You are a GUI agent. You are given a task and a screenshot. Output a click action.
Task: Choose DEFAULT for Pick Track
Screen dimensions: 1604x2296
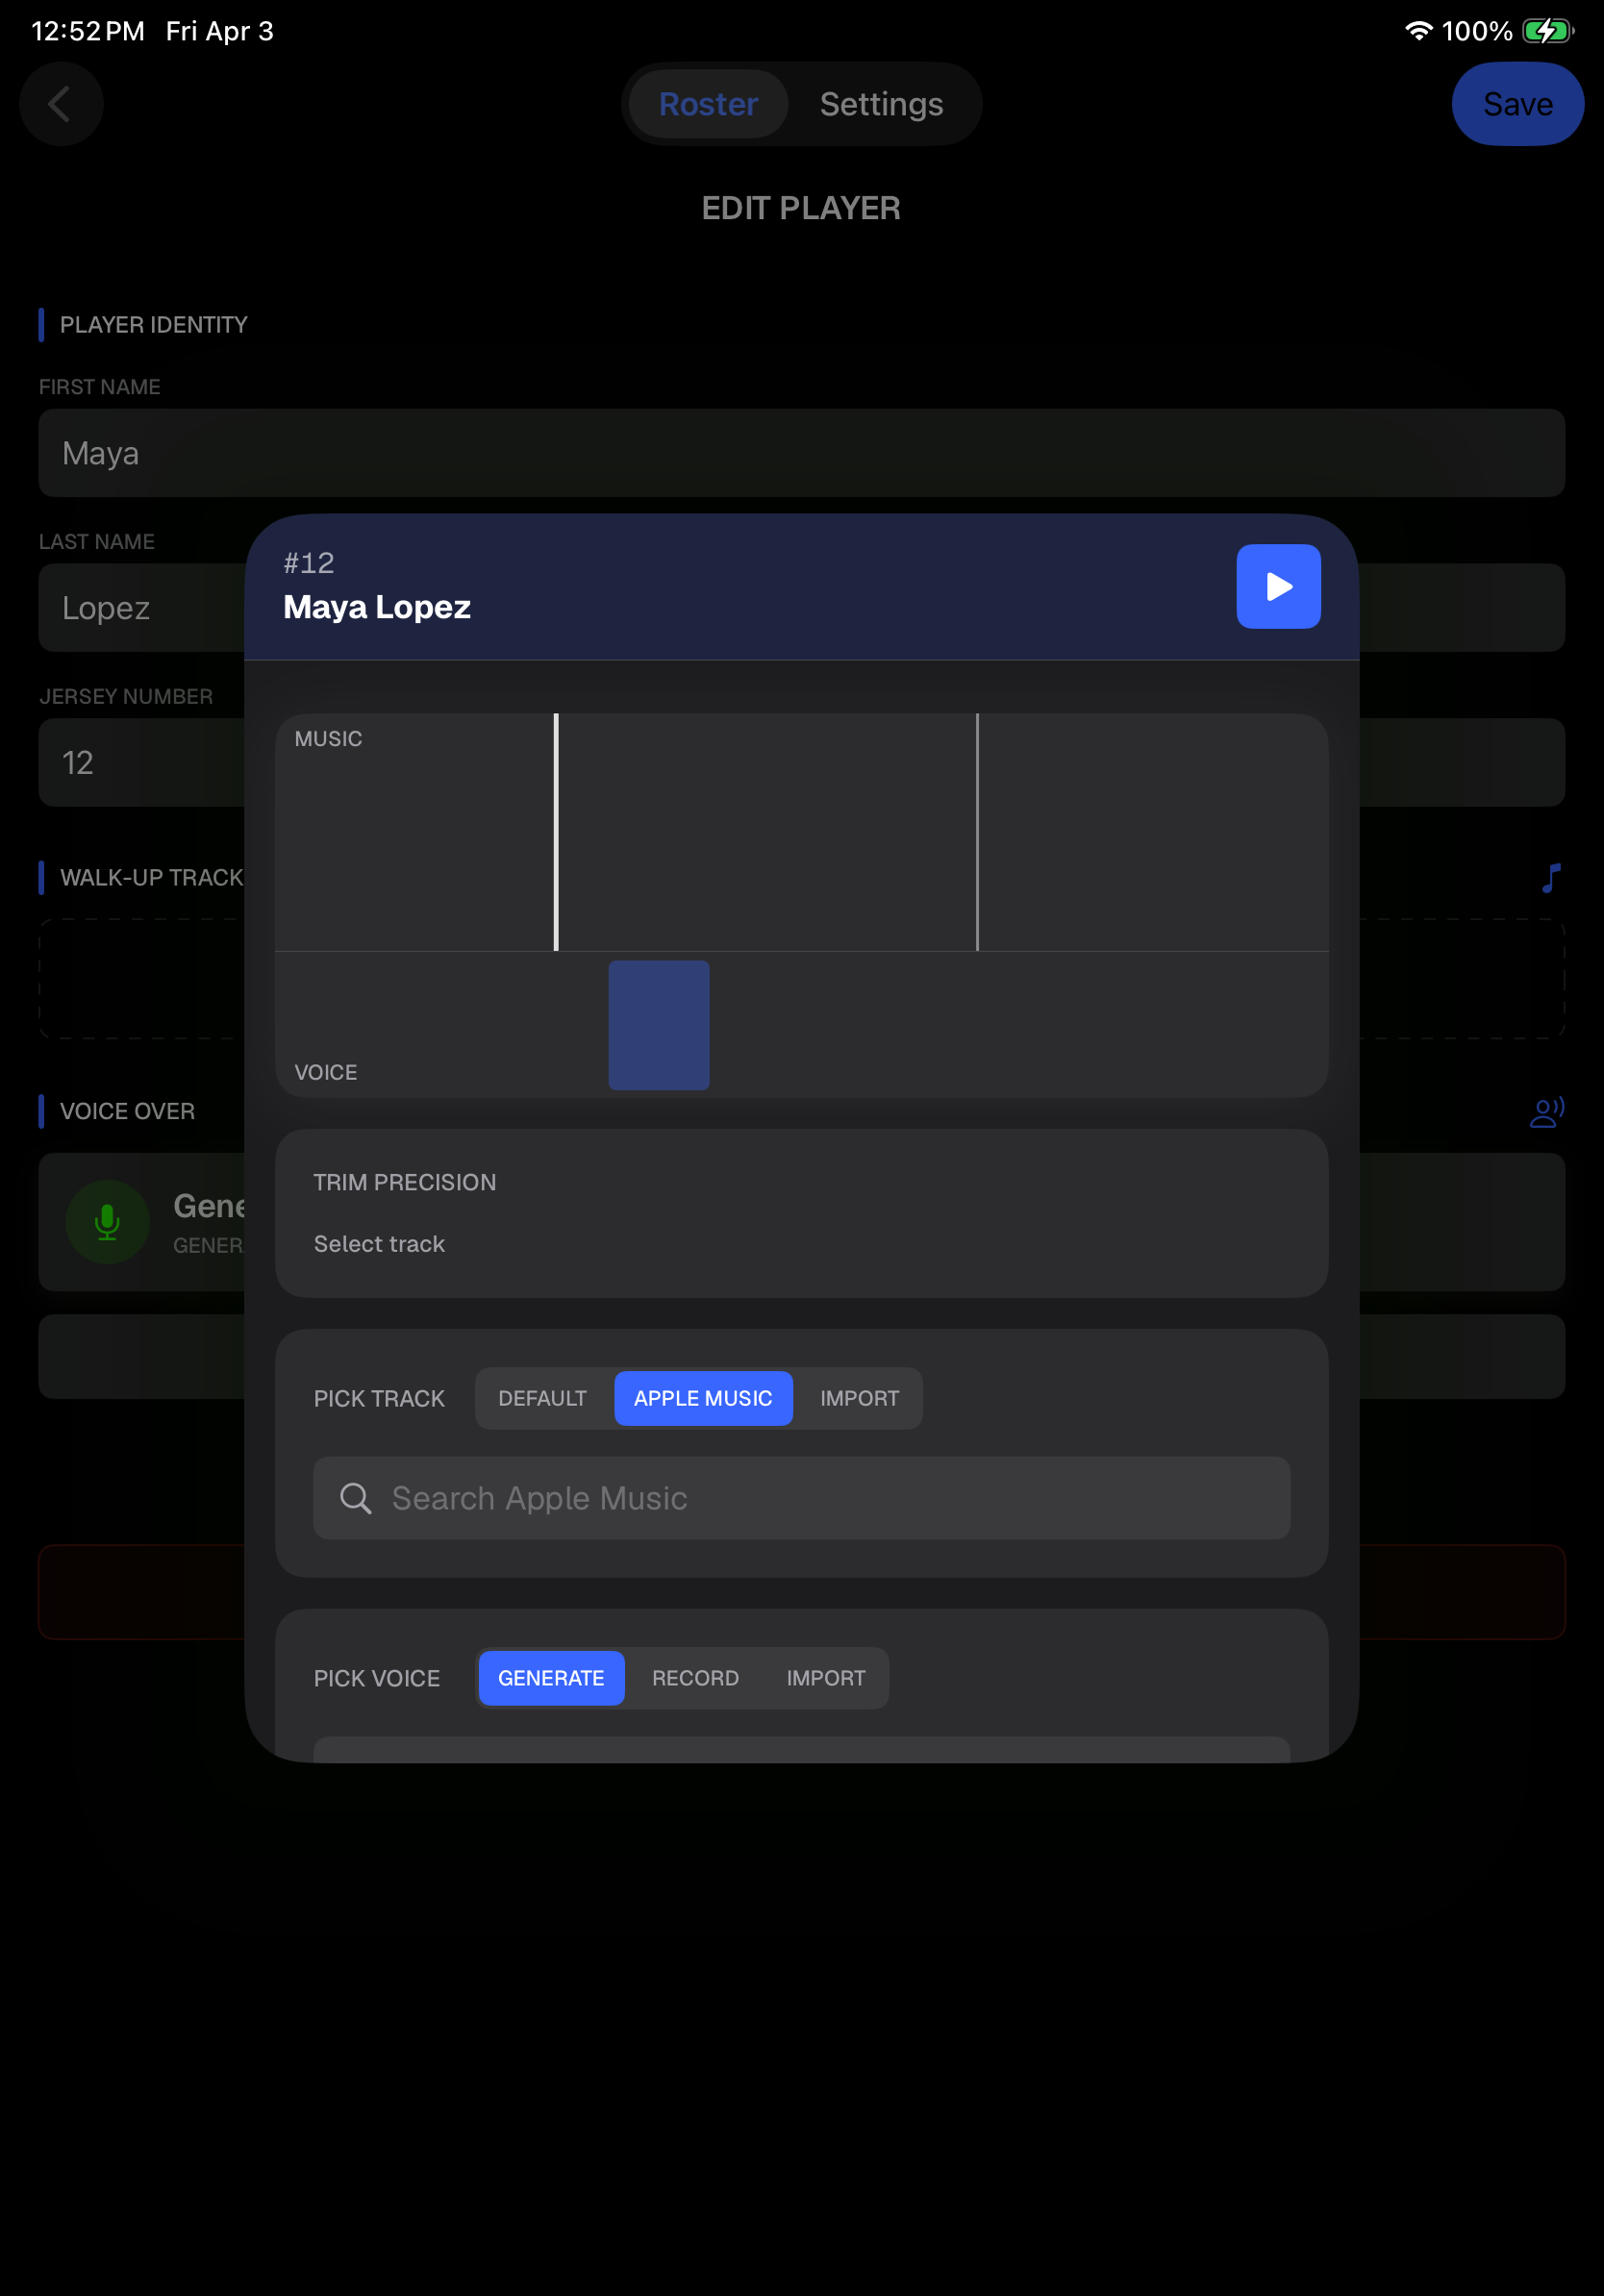[x=542, y=1398]
